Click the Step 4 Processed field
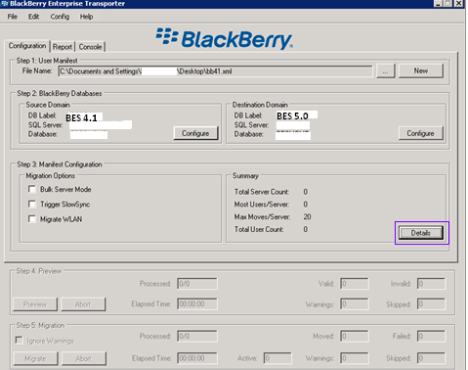The height and width of the screenshot is (370, 468). tap(197, 284)
